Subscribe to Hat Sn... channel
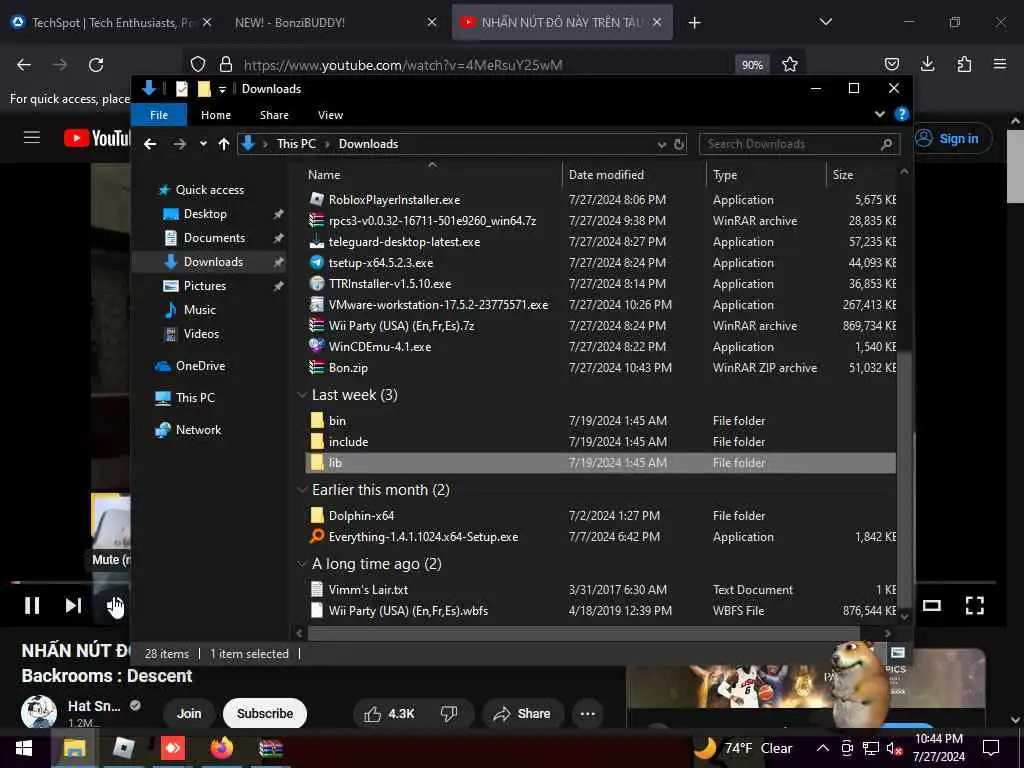This screenshot has width=1024, height=768. click(x=264, y=714)
